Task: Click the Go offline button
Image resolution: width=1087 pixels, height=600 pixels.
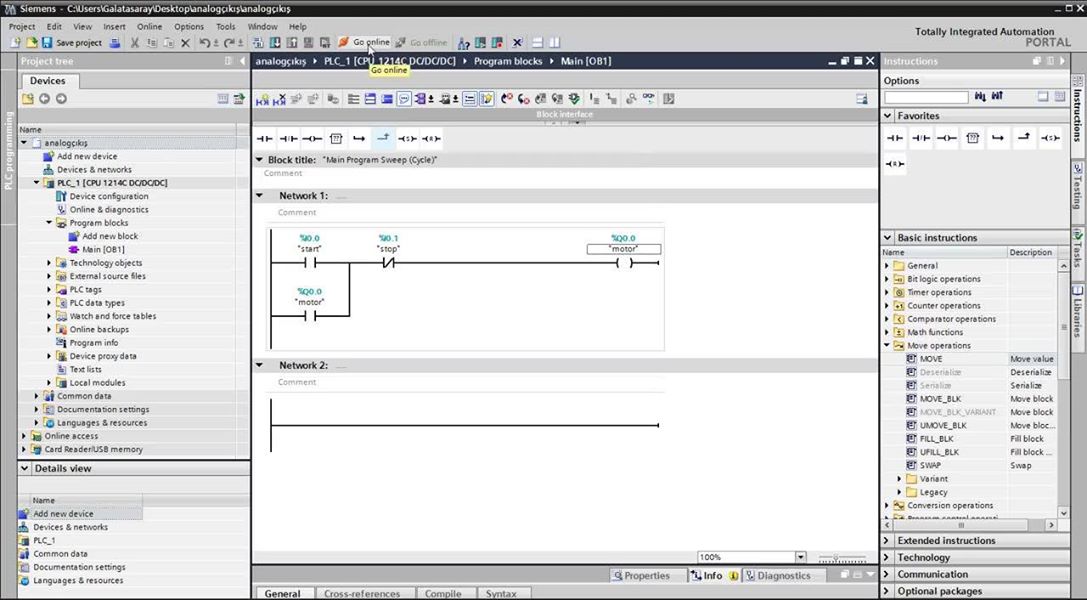Action: (x=421, y=42)
